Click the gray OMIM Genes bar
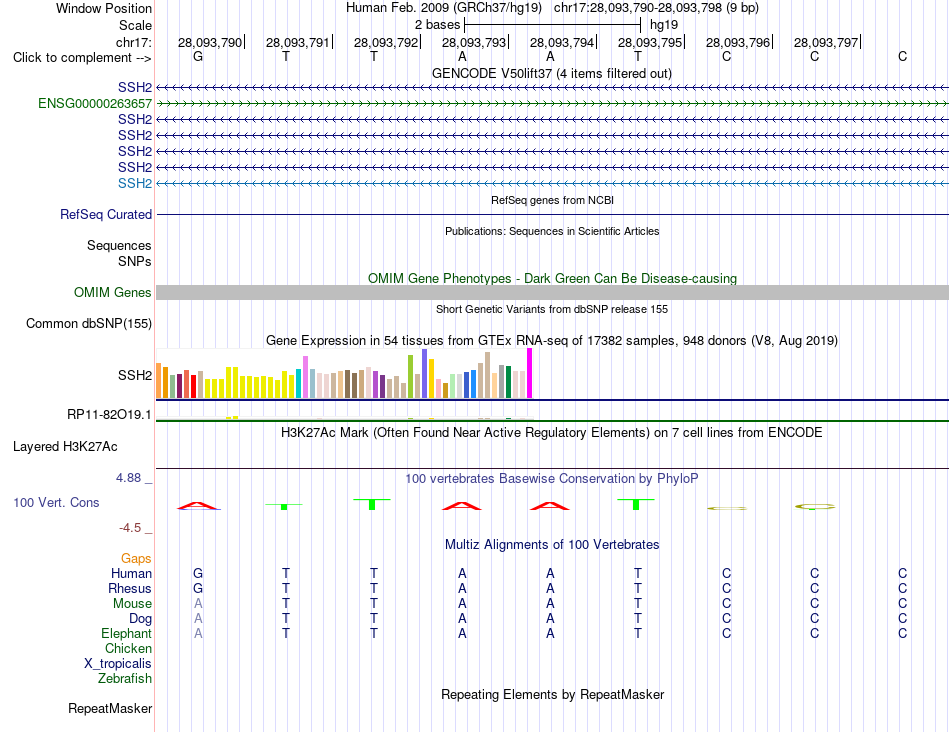Screen dimensions: 950x732 [x=552, y=293]
